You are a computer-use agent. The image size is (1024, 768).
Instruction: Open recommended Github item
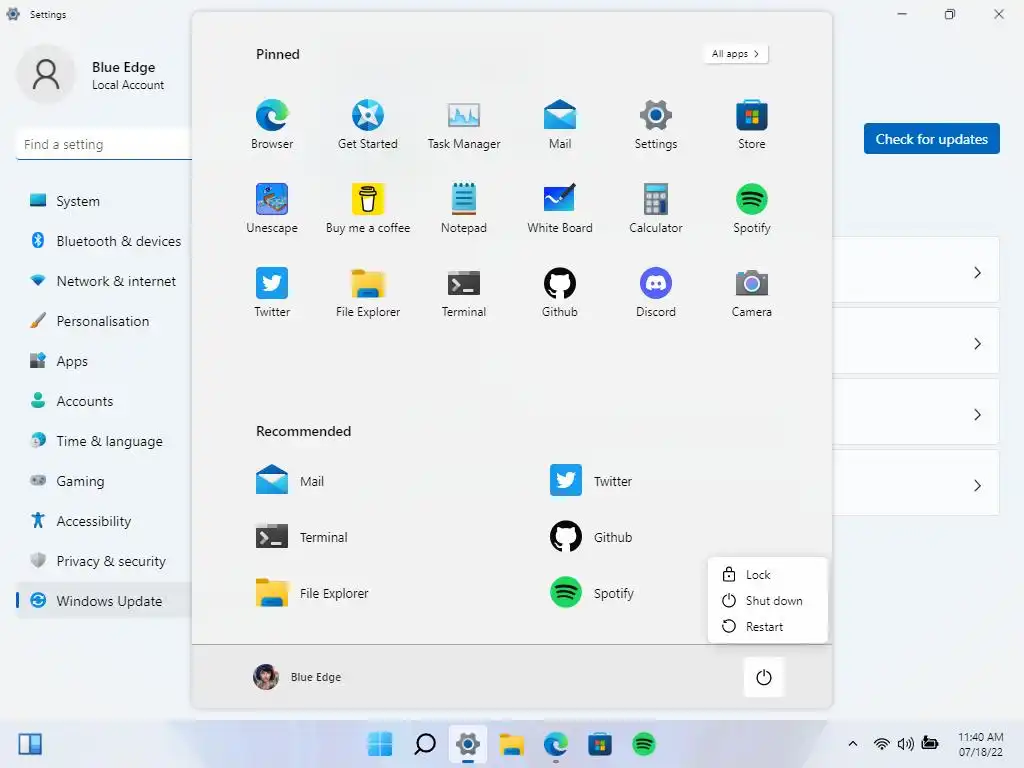[591, 537]
